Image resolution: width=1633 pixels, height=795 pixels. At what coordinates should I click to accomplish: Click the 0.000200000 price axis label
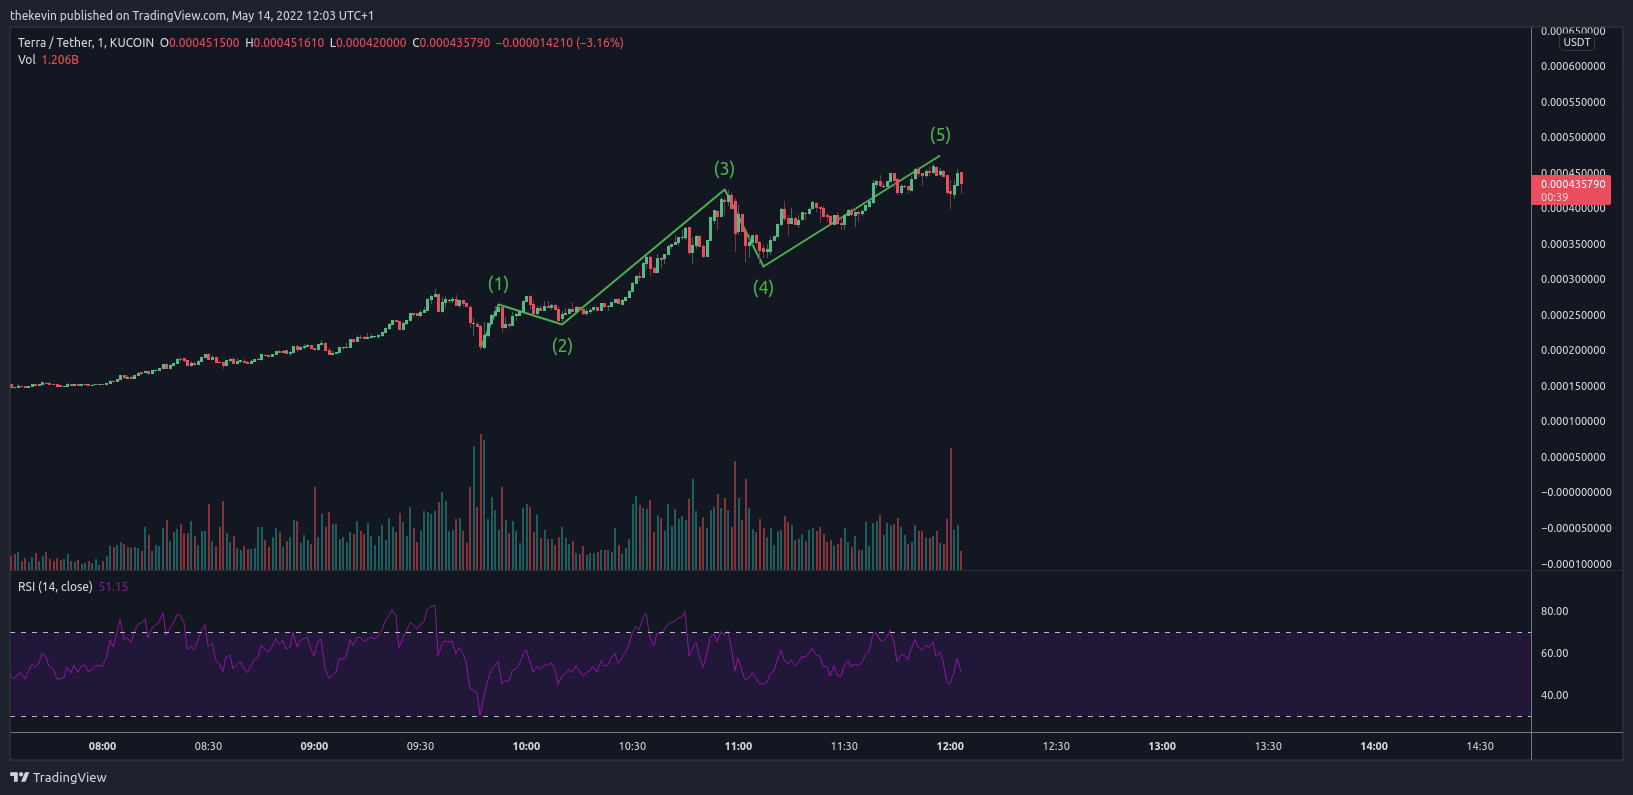[x=1573, y=351]
